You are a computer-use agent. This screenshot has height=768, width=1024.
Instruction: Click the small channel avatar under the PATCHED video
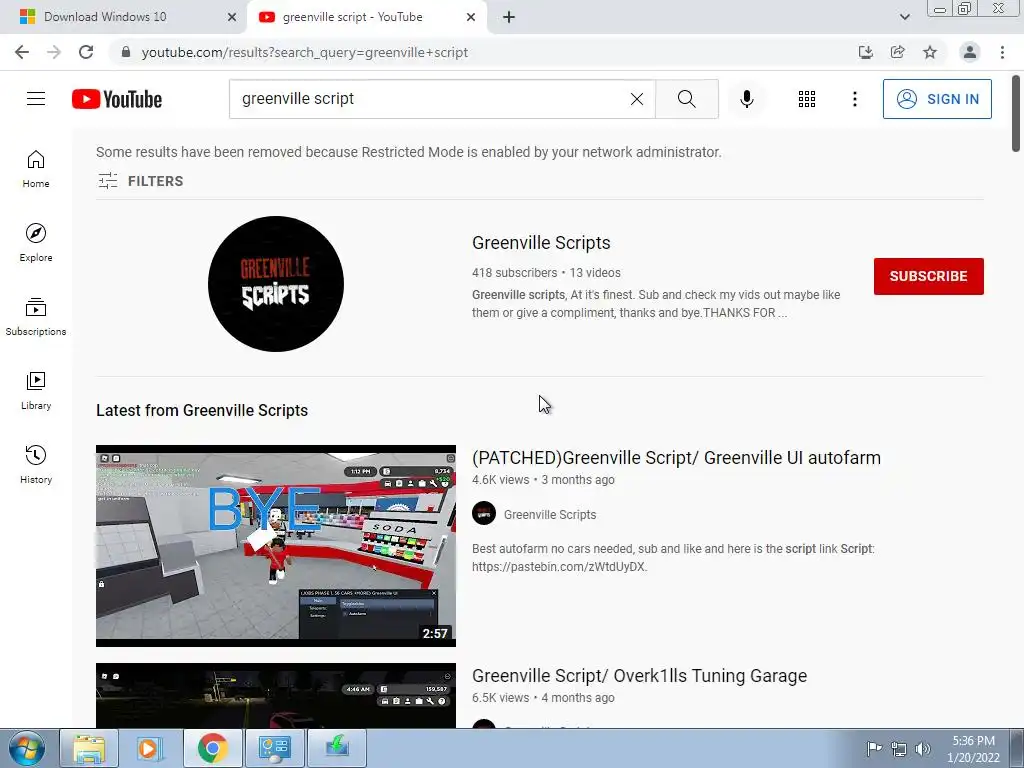point(484,514)
